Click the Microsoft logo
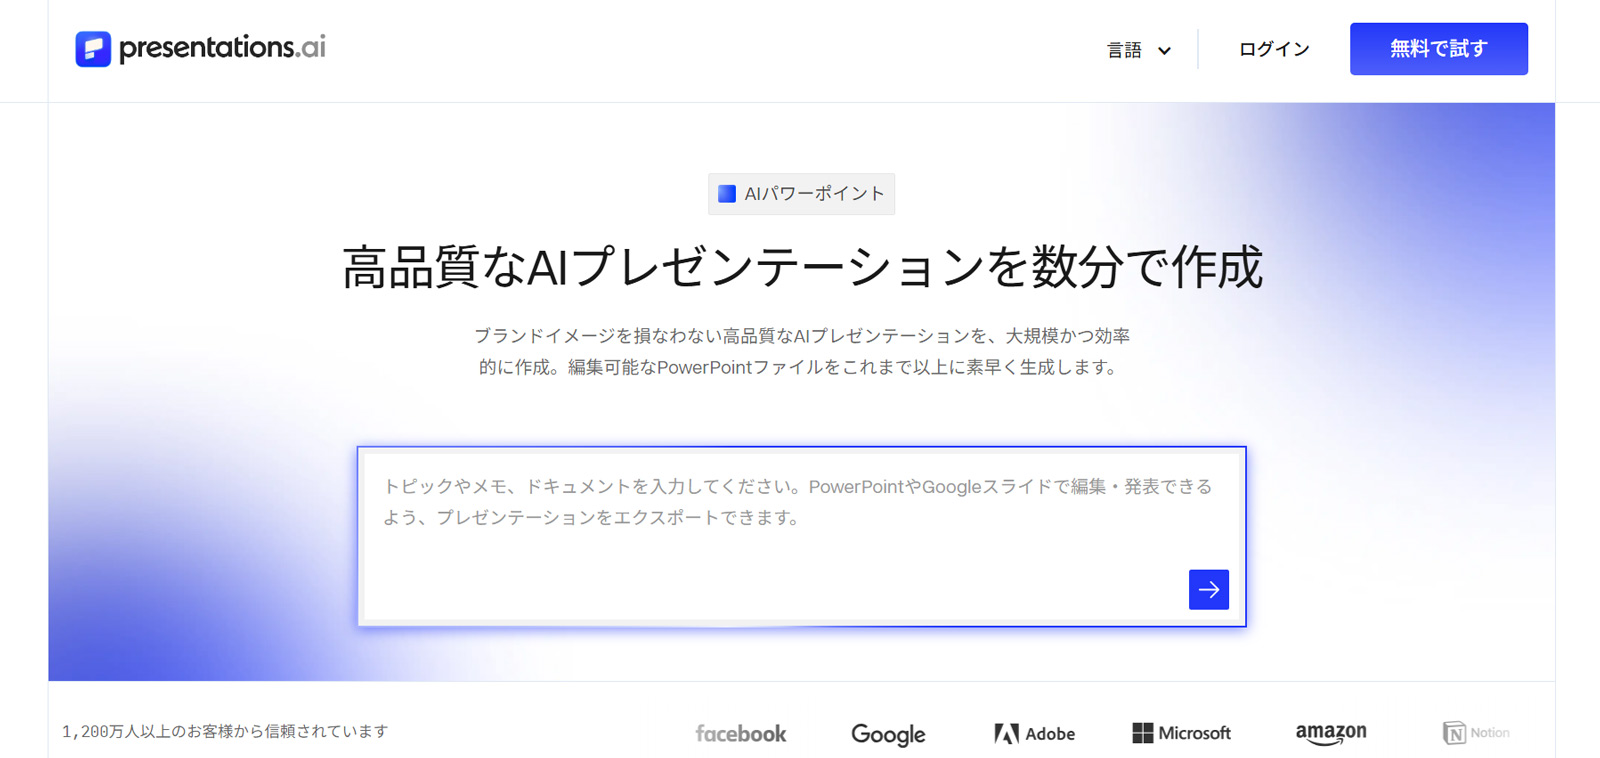1600x758 pixels. 1181,733
